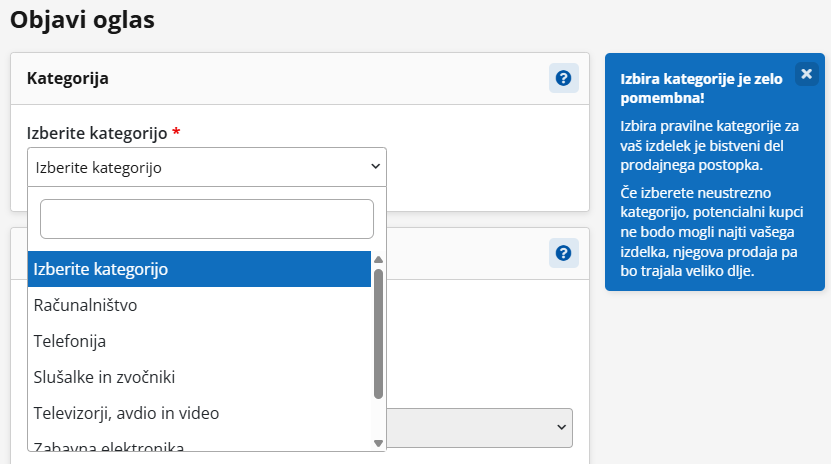Image resolution: width=831 pixels, height=464 pixels.
Task: Click the help icon in Kategorija header
Action: tap(564, 78)
